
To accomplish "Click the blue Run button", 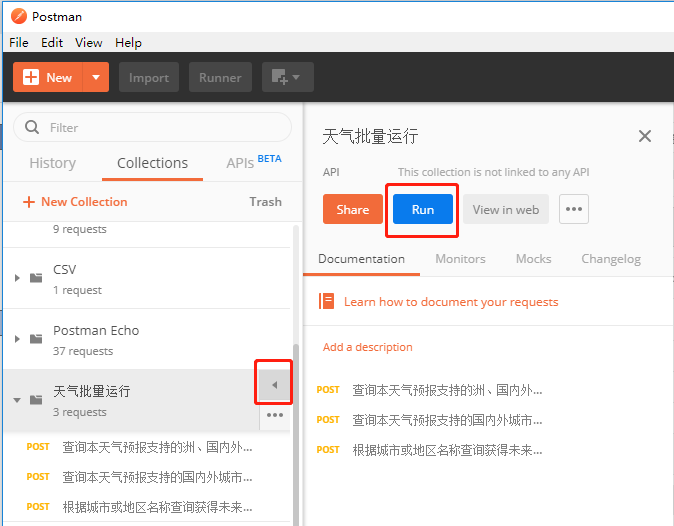I will coord(423,209).
